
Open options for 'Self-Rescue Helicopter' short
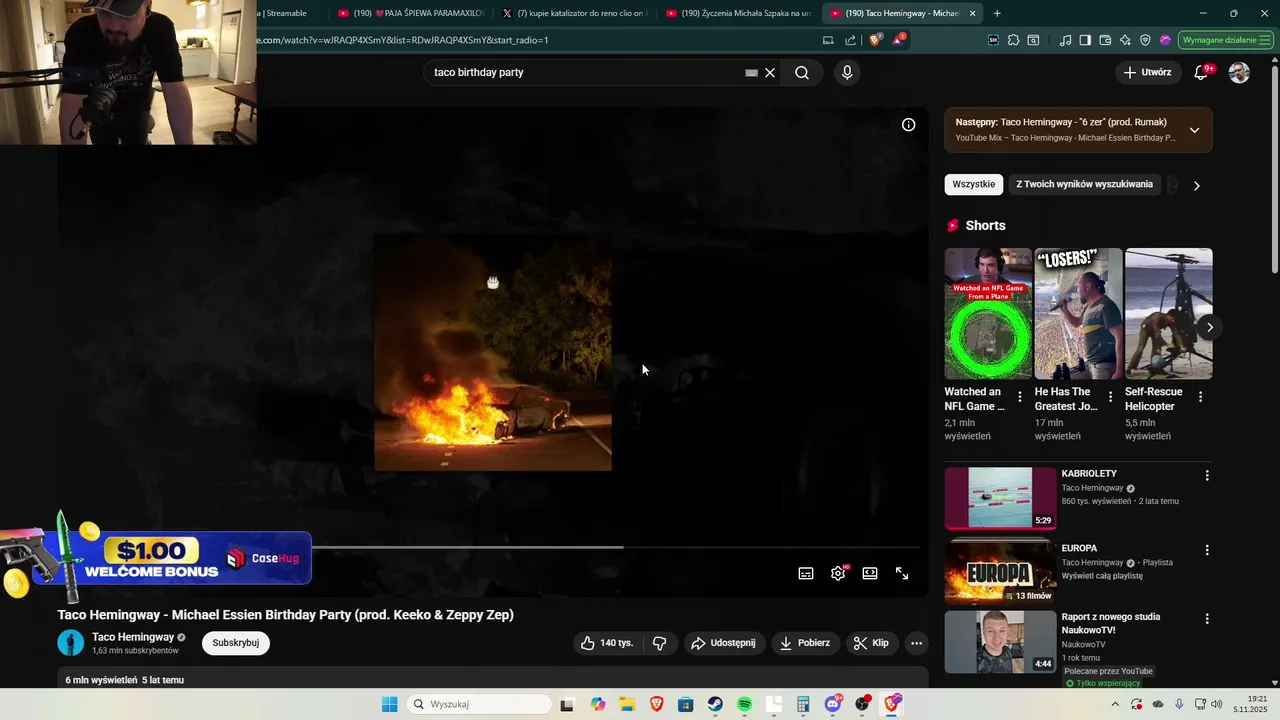1200,397
